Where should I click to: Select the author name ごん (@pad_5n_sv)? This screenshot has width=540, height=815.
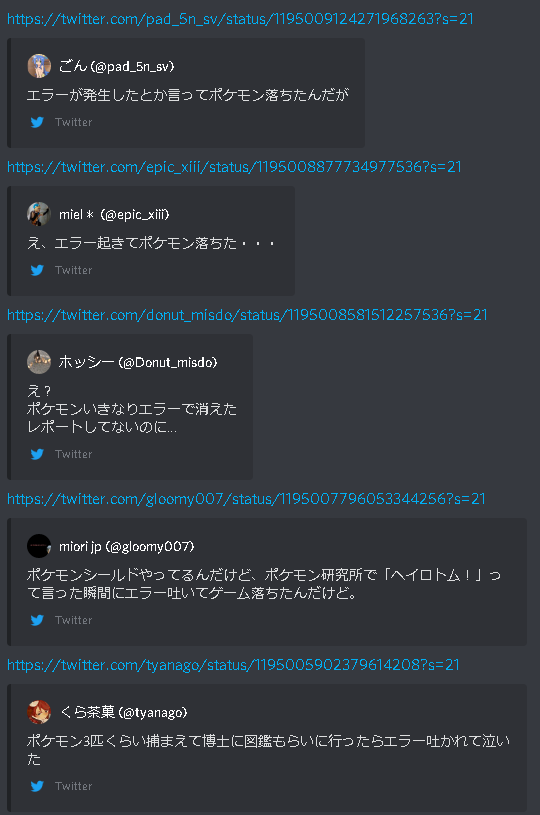[x=116, y=67]
